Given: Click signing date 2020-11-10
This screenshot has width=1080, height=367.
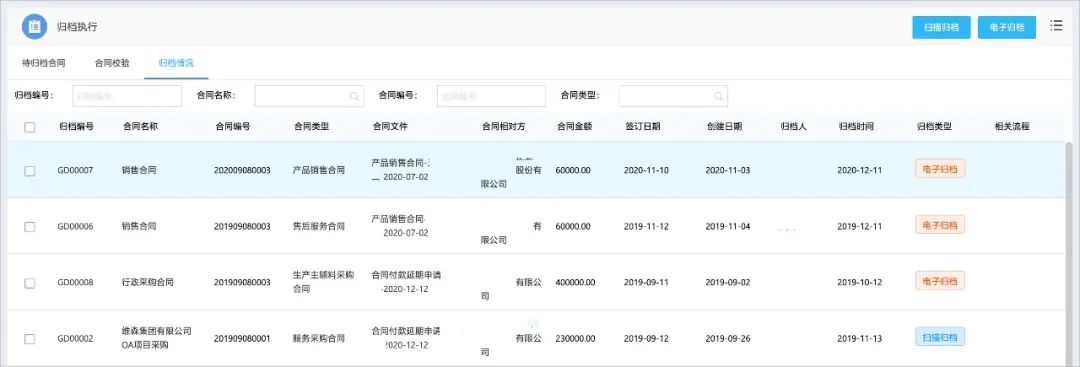Looking at the screenshot, I should coord(645,170).
